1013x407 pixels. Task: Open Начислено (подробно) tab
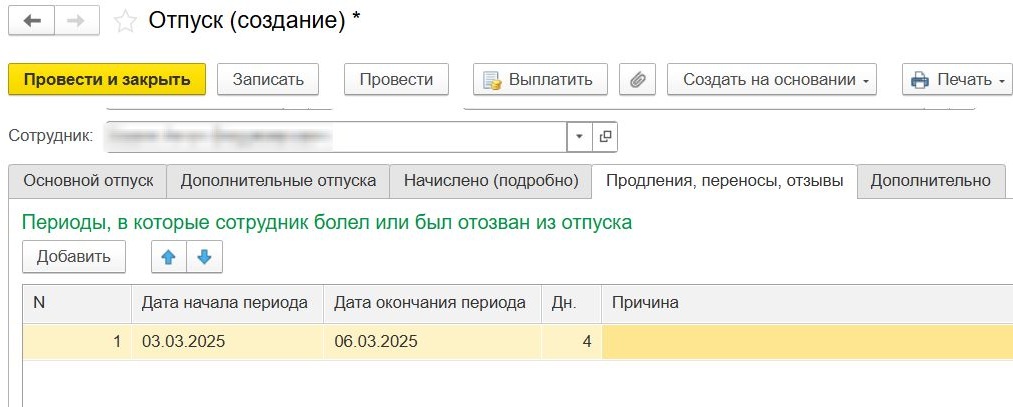[491, 181]
